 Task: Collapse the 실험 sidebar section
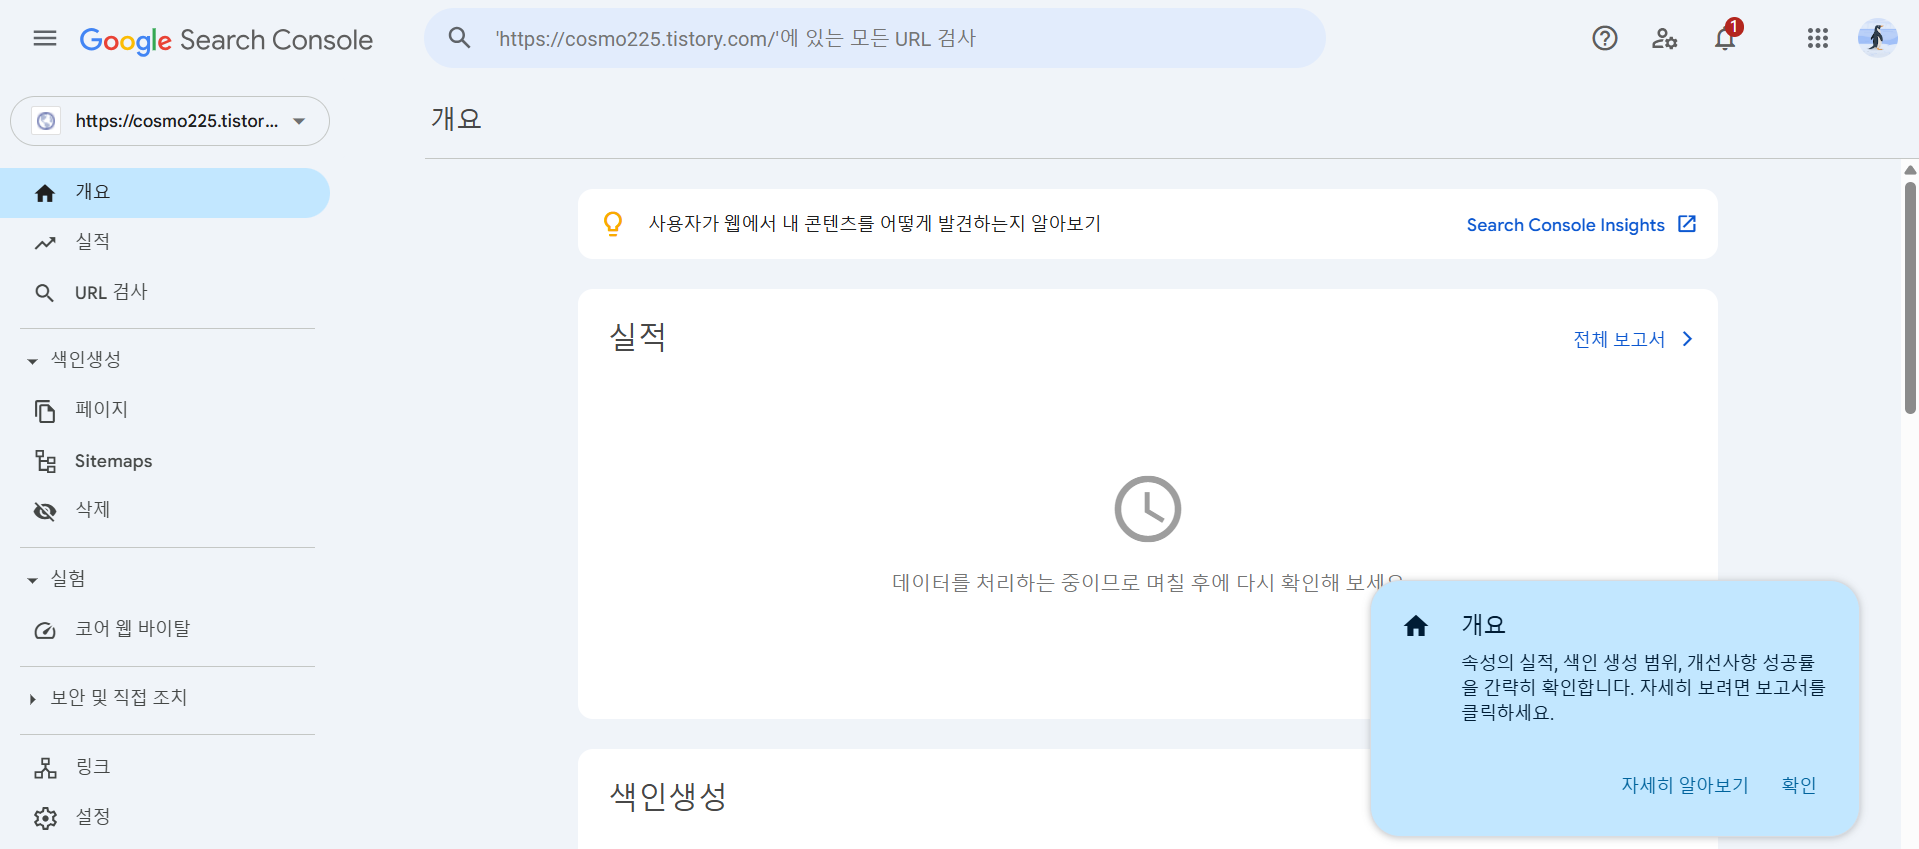[33, 580]
